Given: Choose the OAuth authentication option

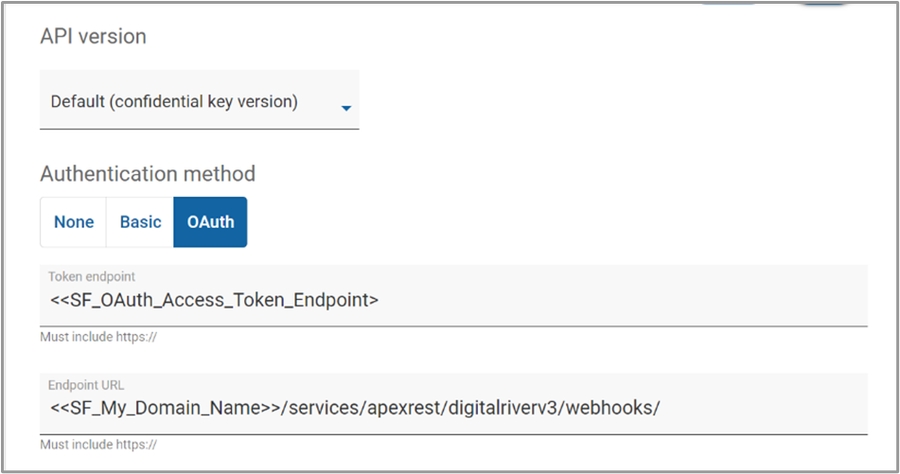Looking at the screenshot, I should click(x=210, y=222).
